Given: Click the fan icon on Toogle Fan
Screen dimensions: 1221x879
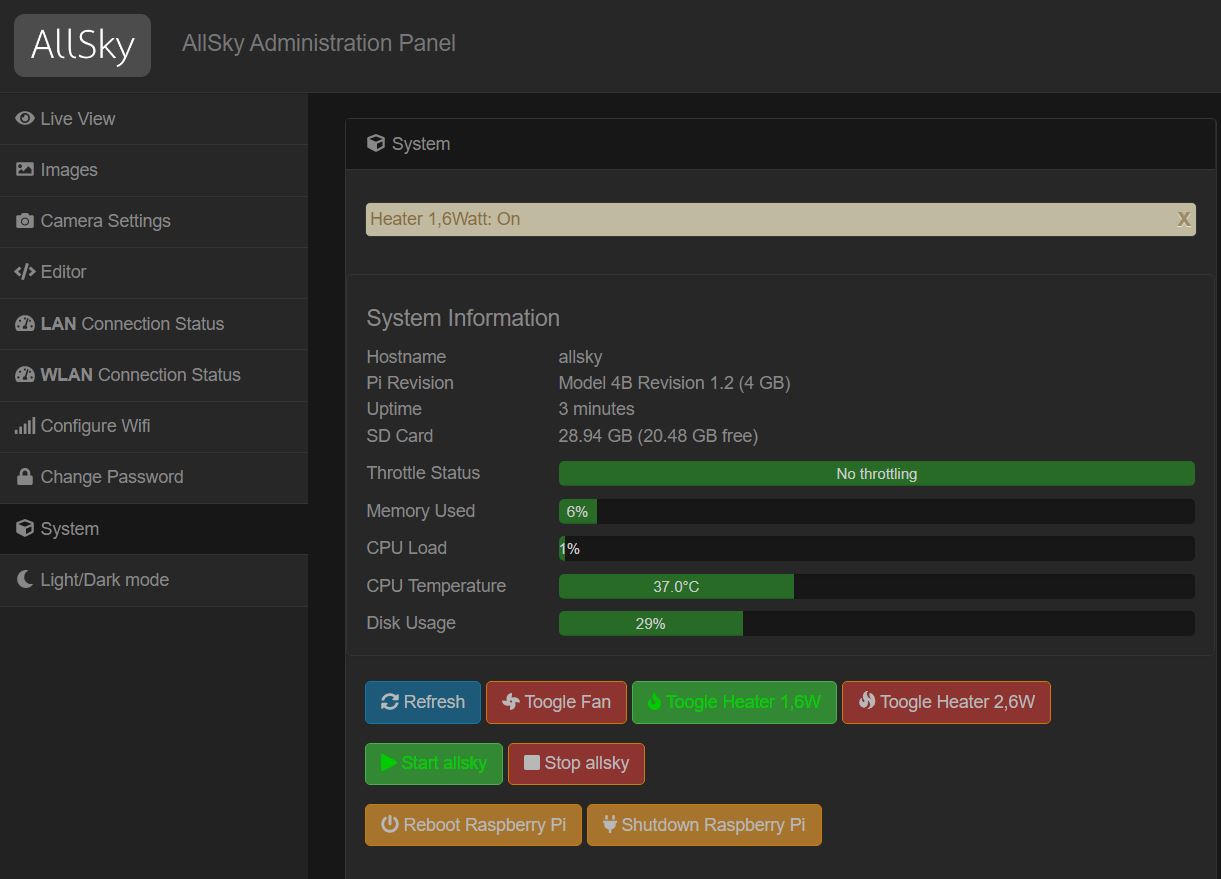Looking at the screenshot, I should (511, 702).
